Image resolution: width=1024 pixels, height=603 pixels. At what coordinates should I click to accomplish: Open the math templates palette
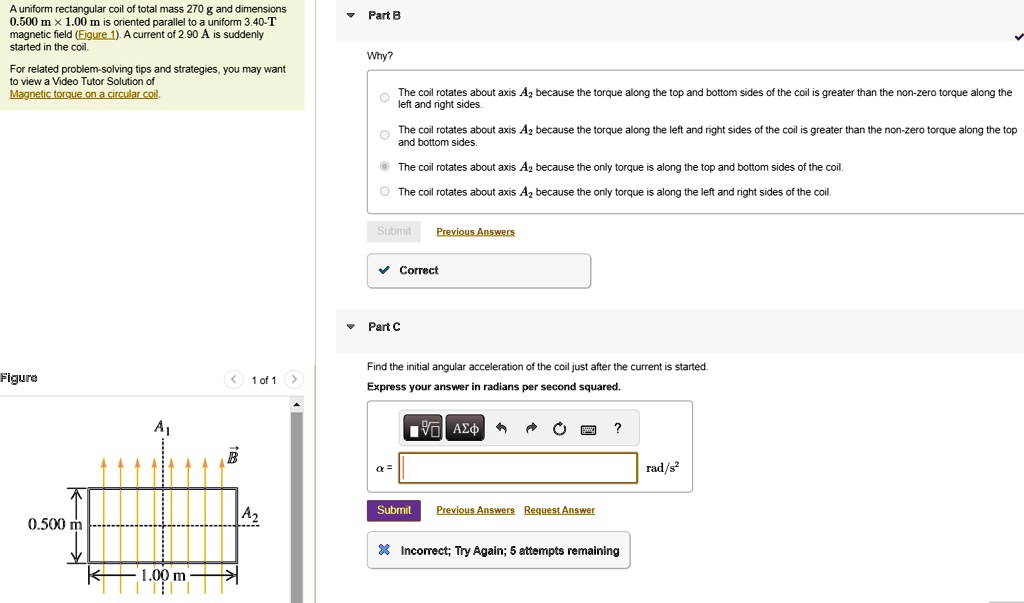click(x=423, y=429)
